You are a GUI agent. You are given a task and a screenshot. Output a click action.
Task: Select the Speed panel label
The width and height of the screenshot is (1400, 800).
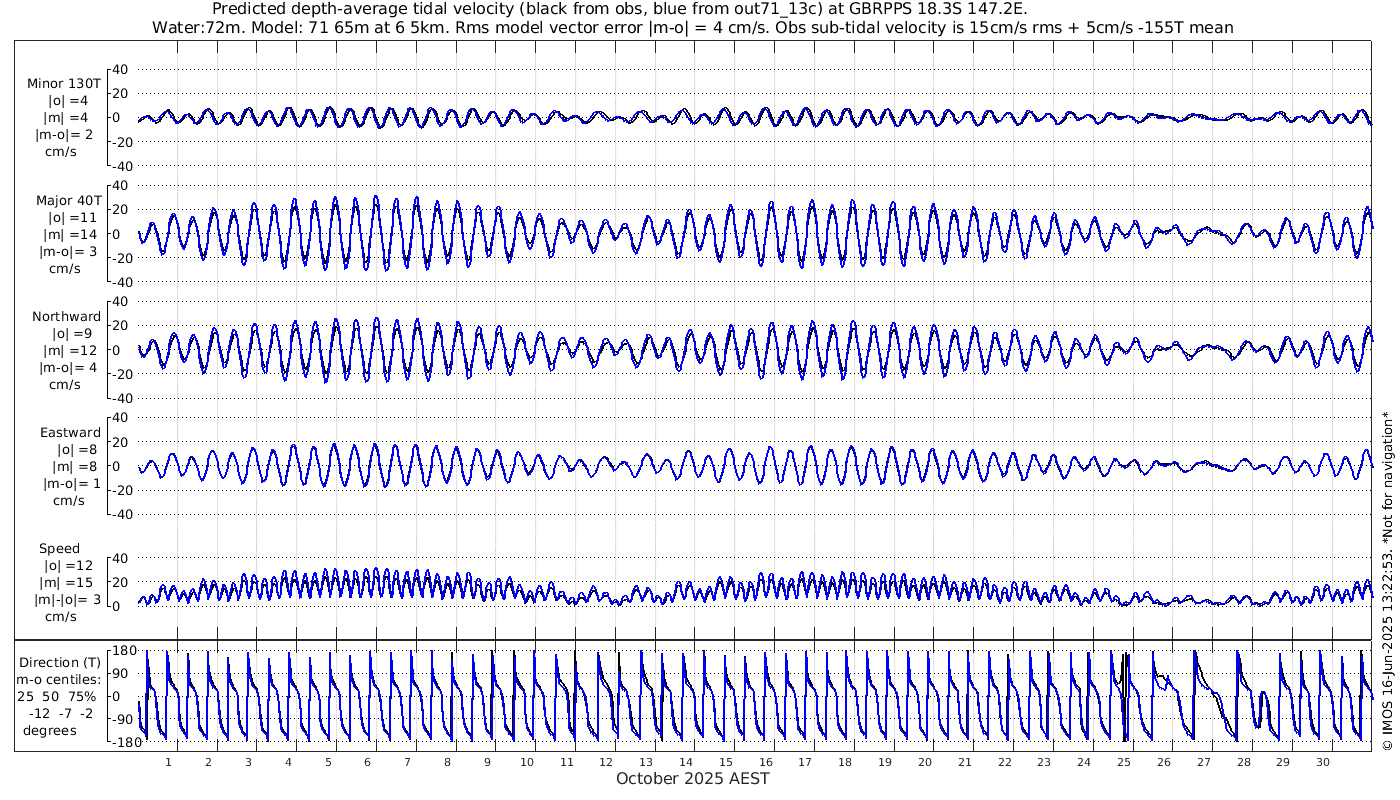(x=60, y=549)
